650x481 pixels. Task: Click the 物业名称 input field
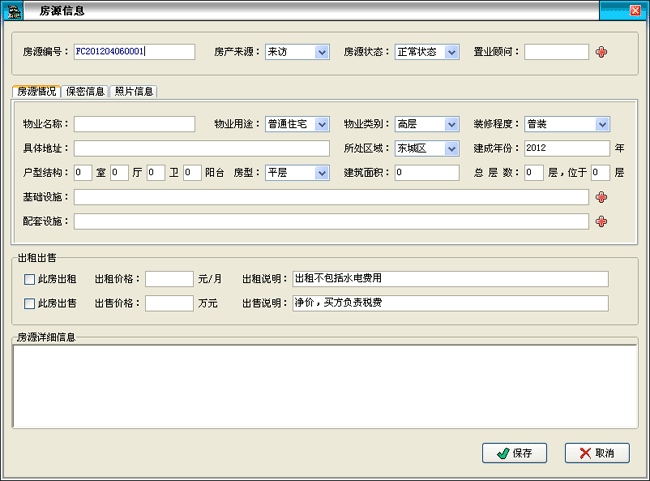[x=134, y=124]
